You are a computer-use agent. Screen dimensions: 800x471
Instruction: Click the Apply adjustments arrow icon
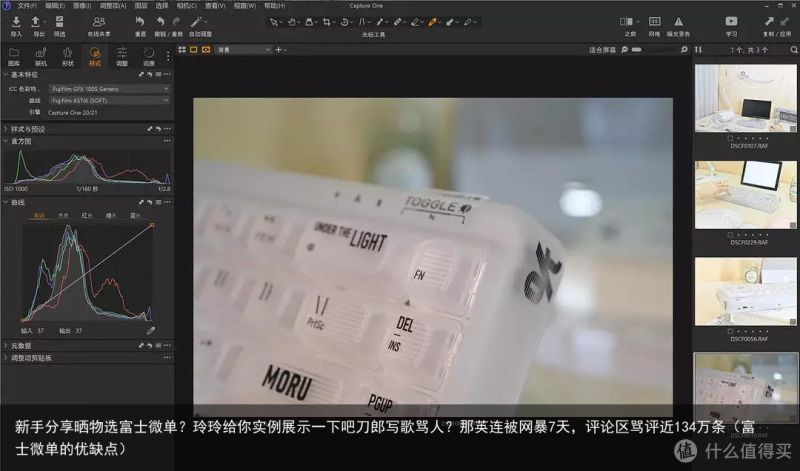785,21
